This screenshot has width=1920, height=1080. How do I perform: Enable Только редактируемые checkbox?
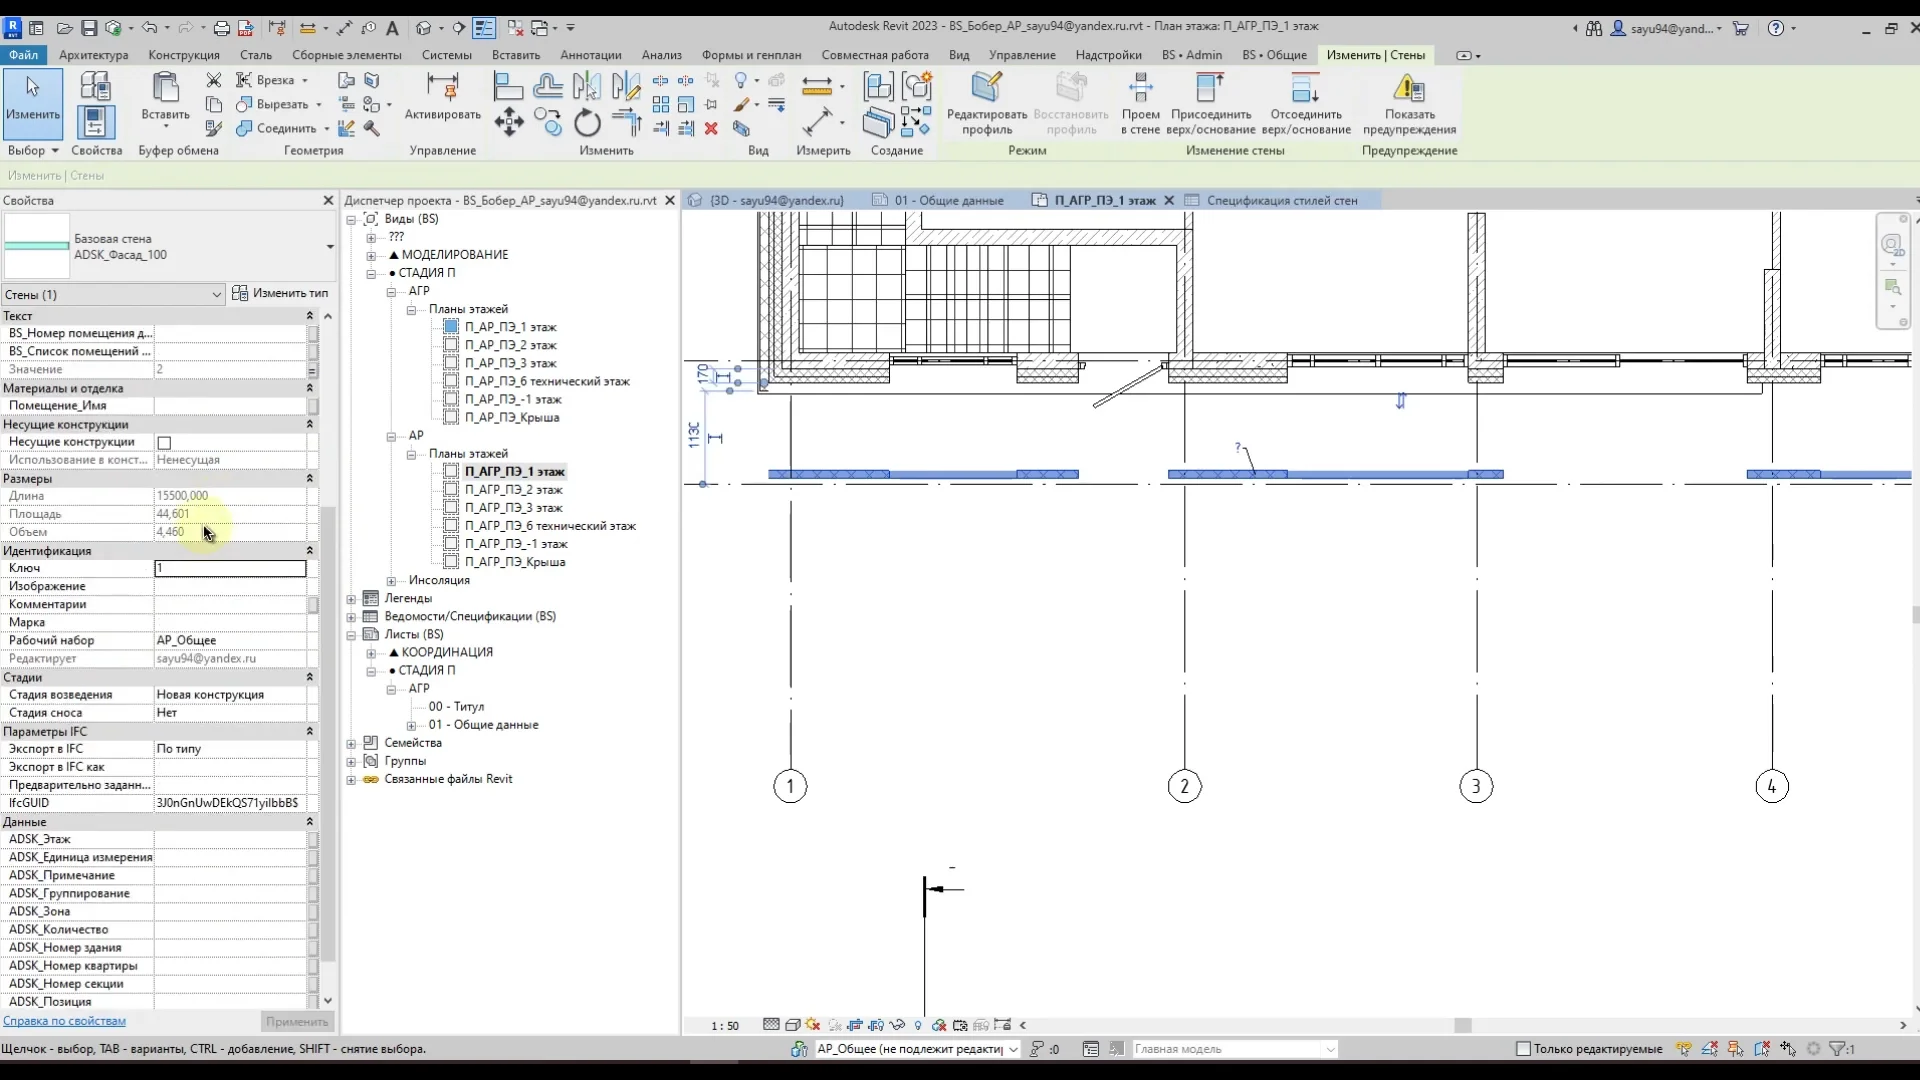[1524, 1049]
